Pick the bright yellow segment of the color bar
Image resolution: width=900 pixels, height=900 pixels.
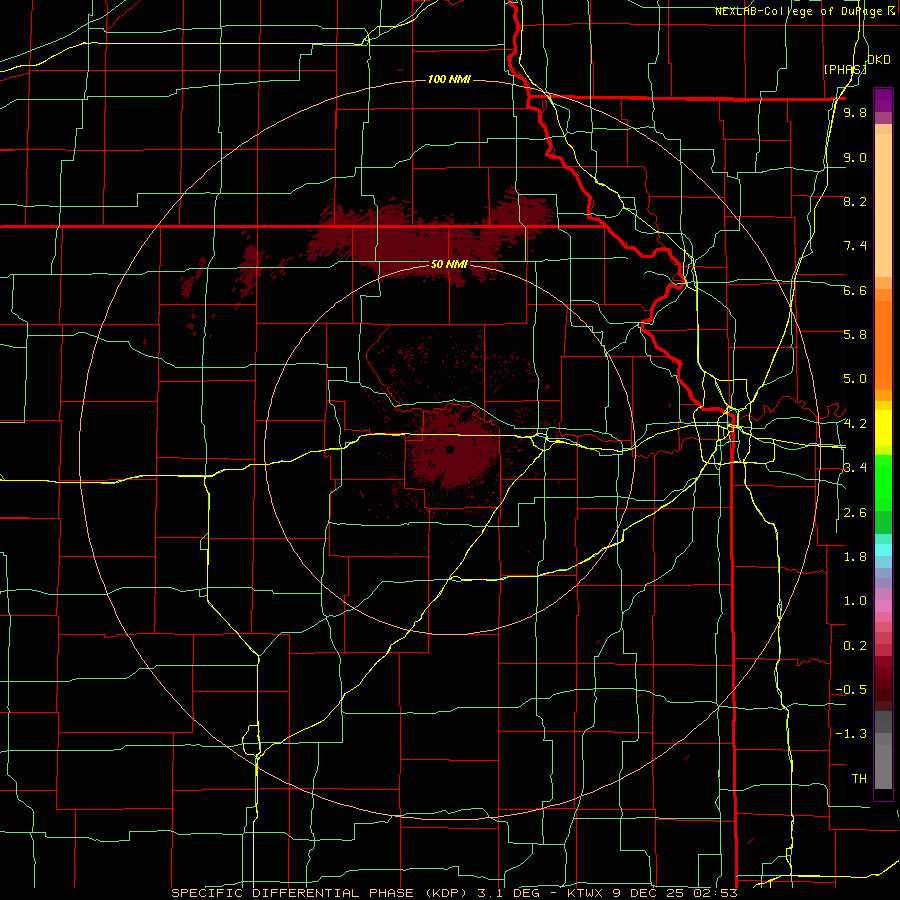tap(883, 428)
